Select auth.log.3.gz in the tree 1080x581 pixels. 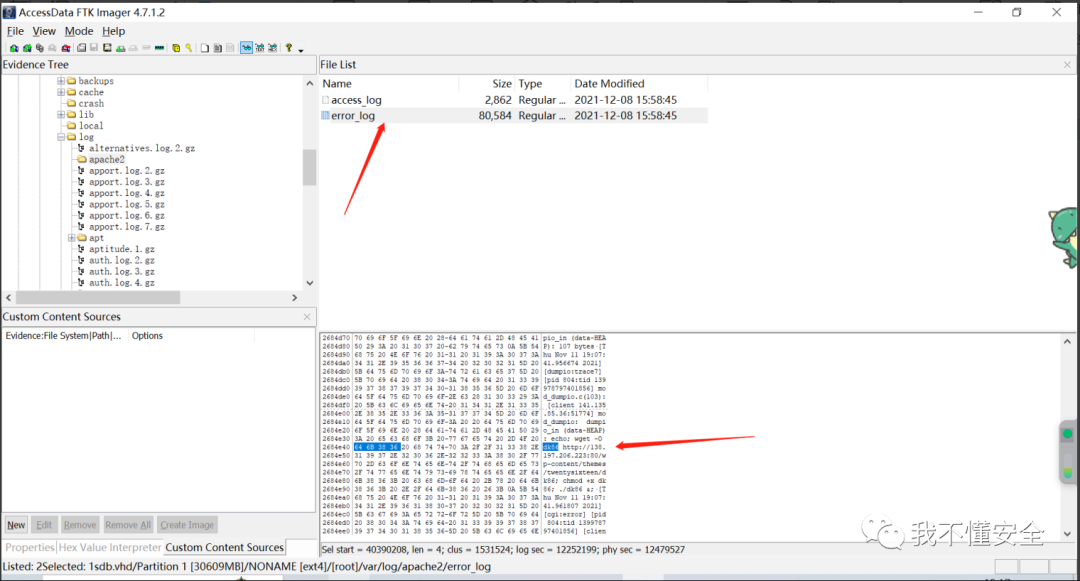pyautogui.click(x=121, y=271)
